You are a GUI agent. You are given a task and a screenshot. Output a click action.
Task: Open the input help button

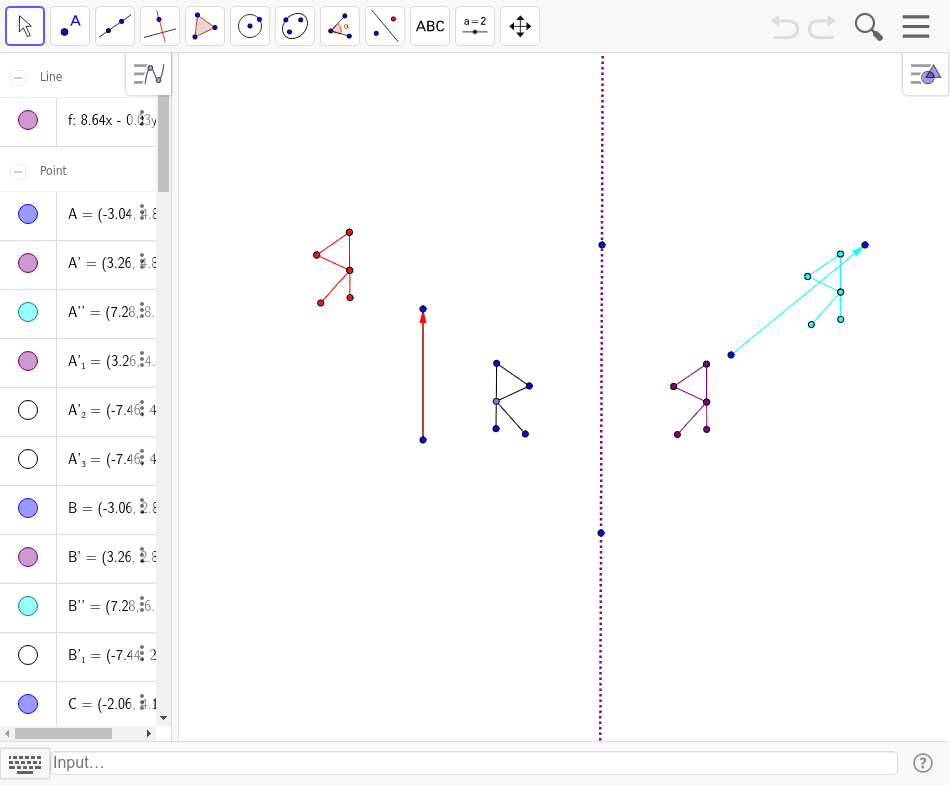point(923,763)
